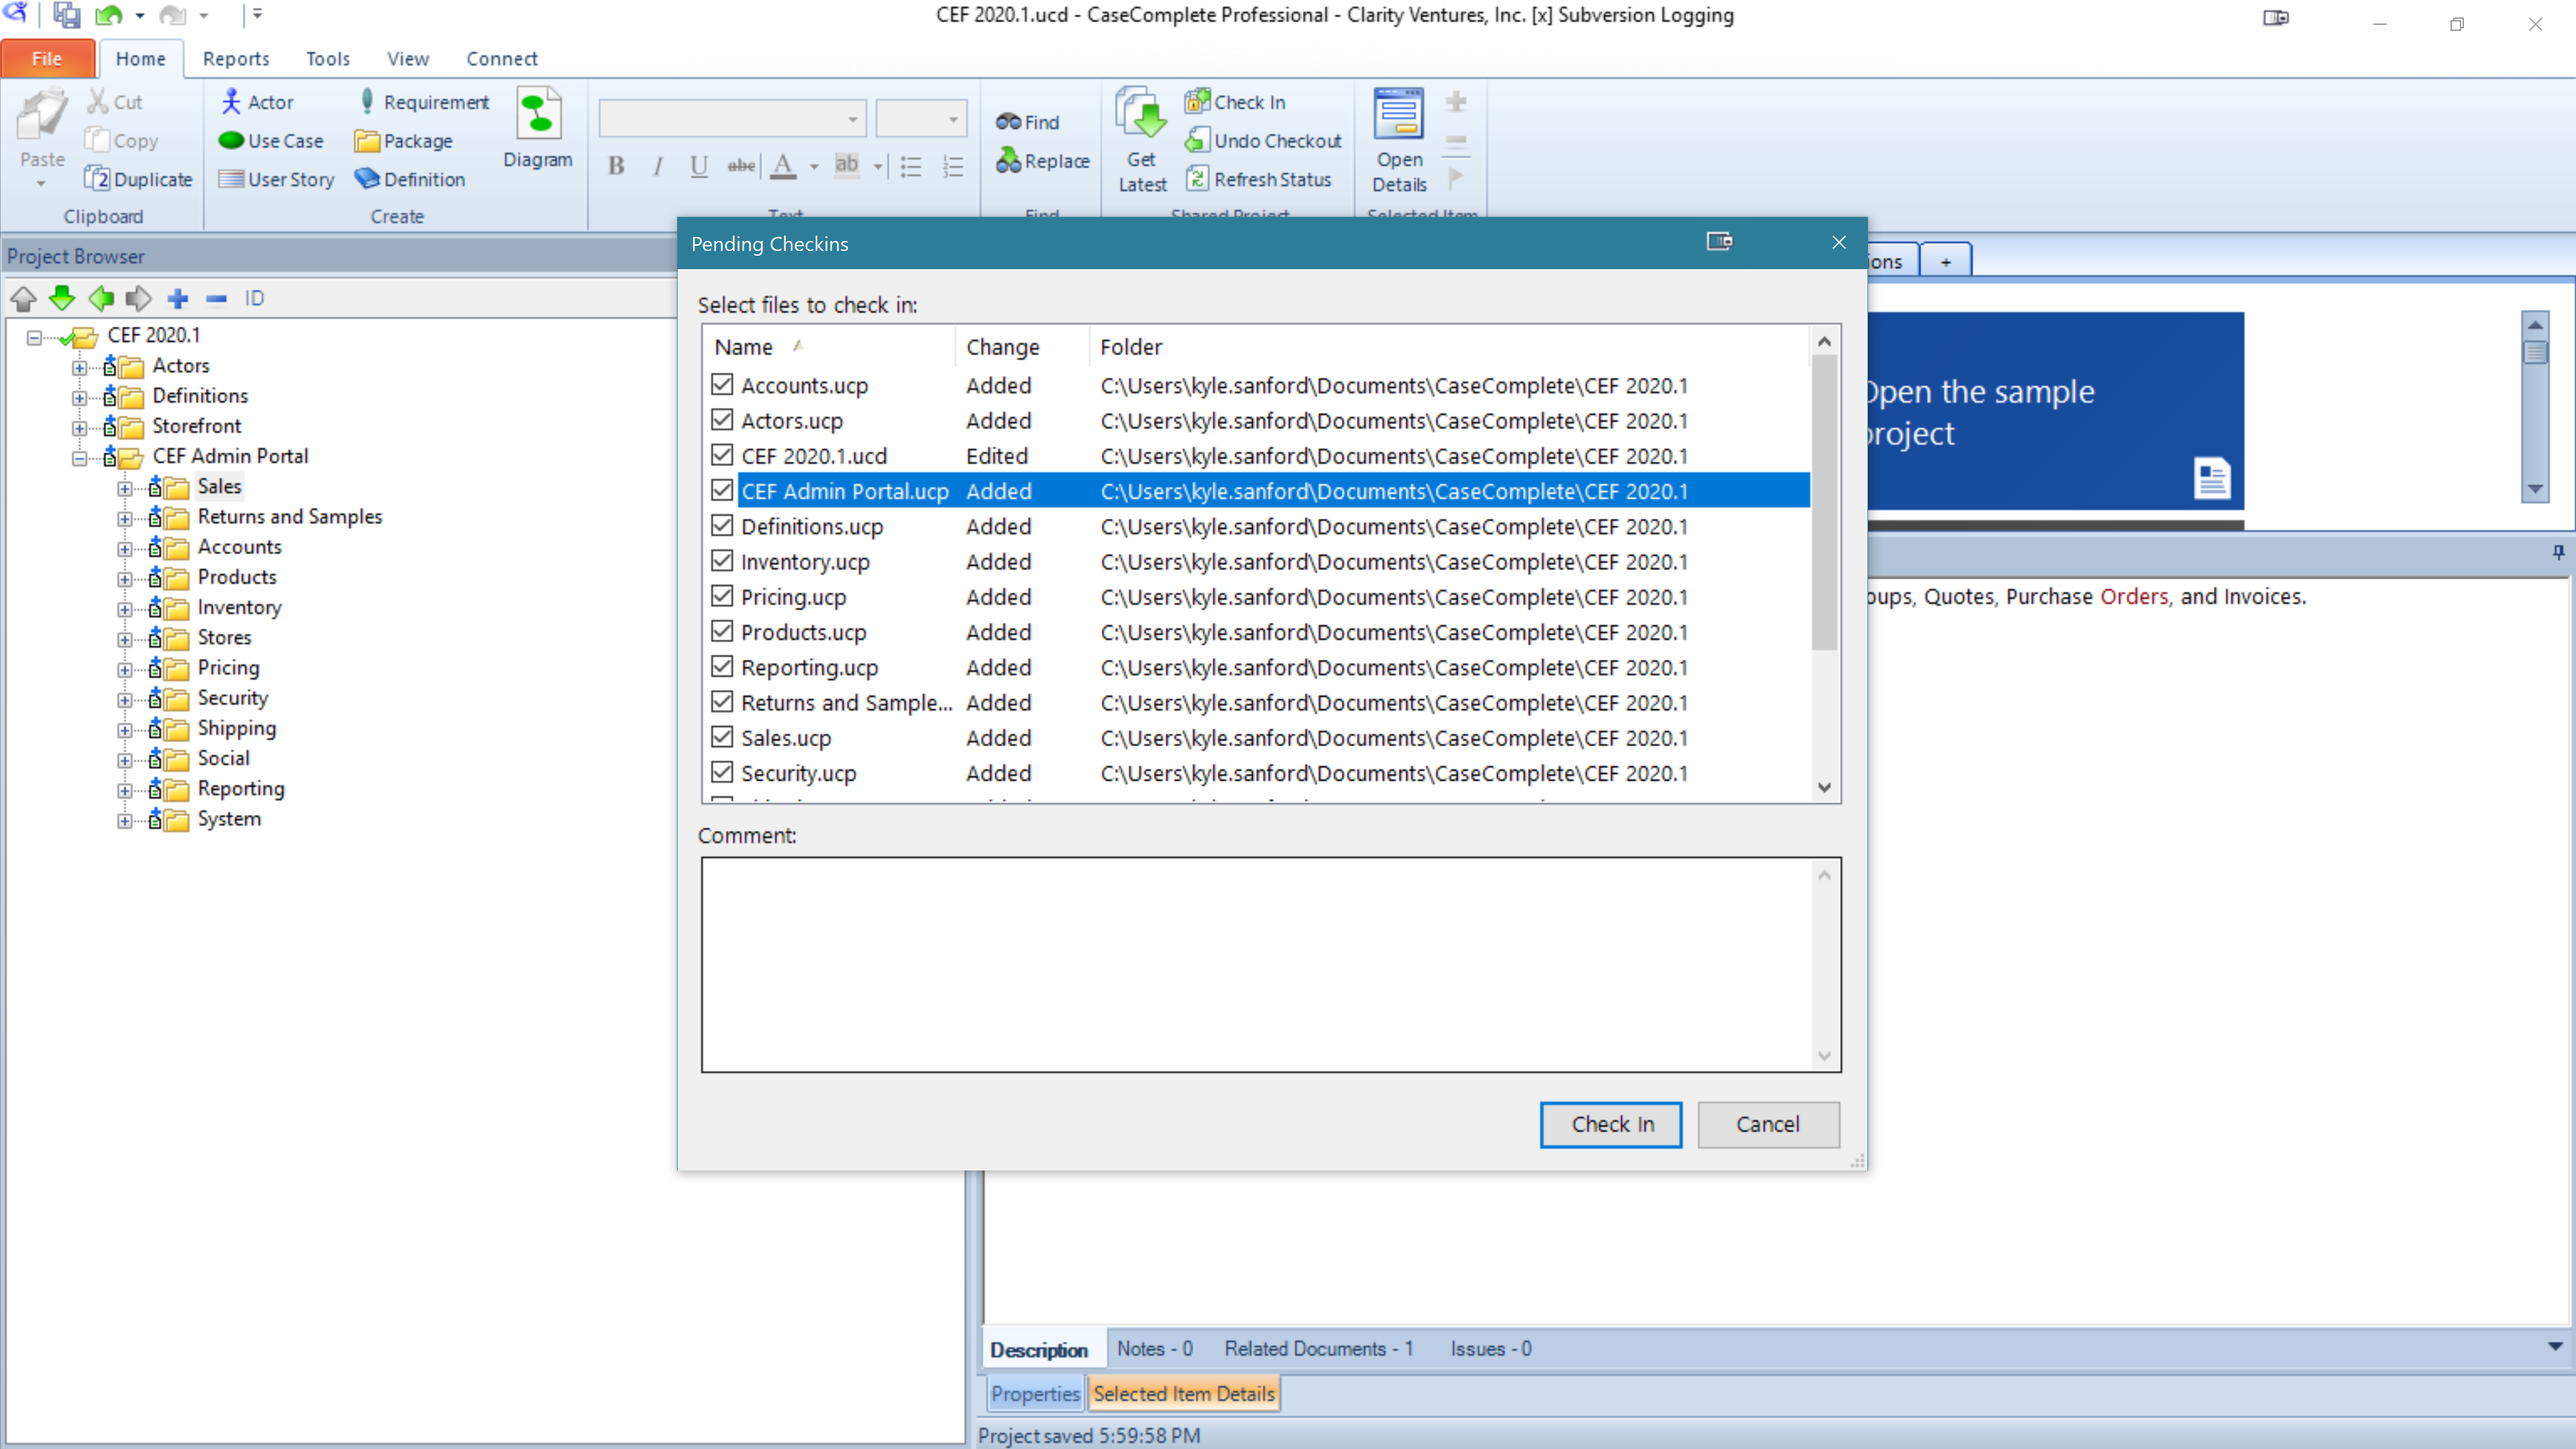The width and height of the screenshot is (2576, 1449).
Task: Click the Requirement create icon
Action: click(367, 101)
